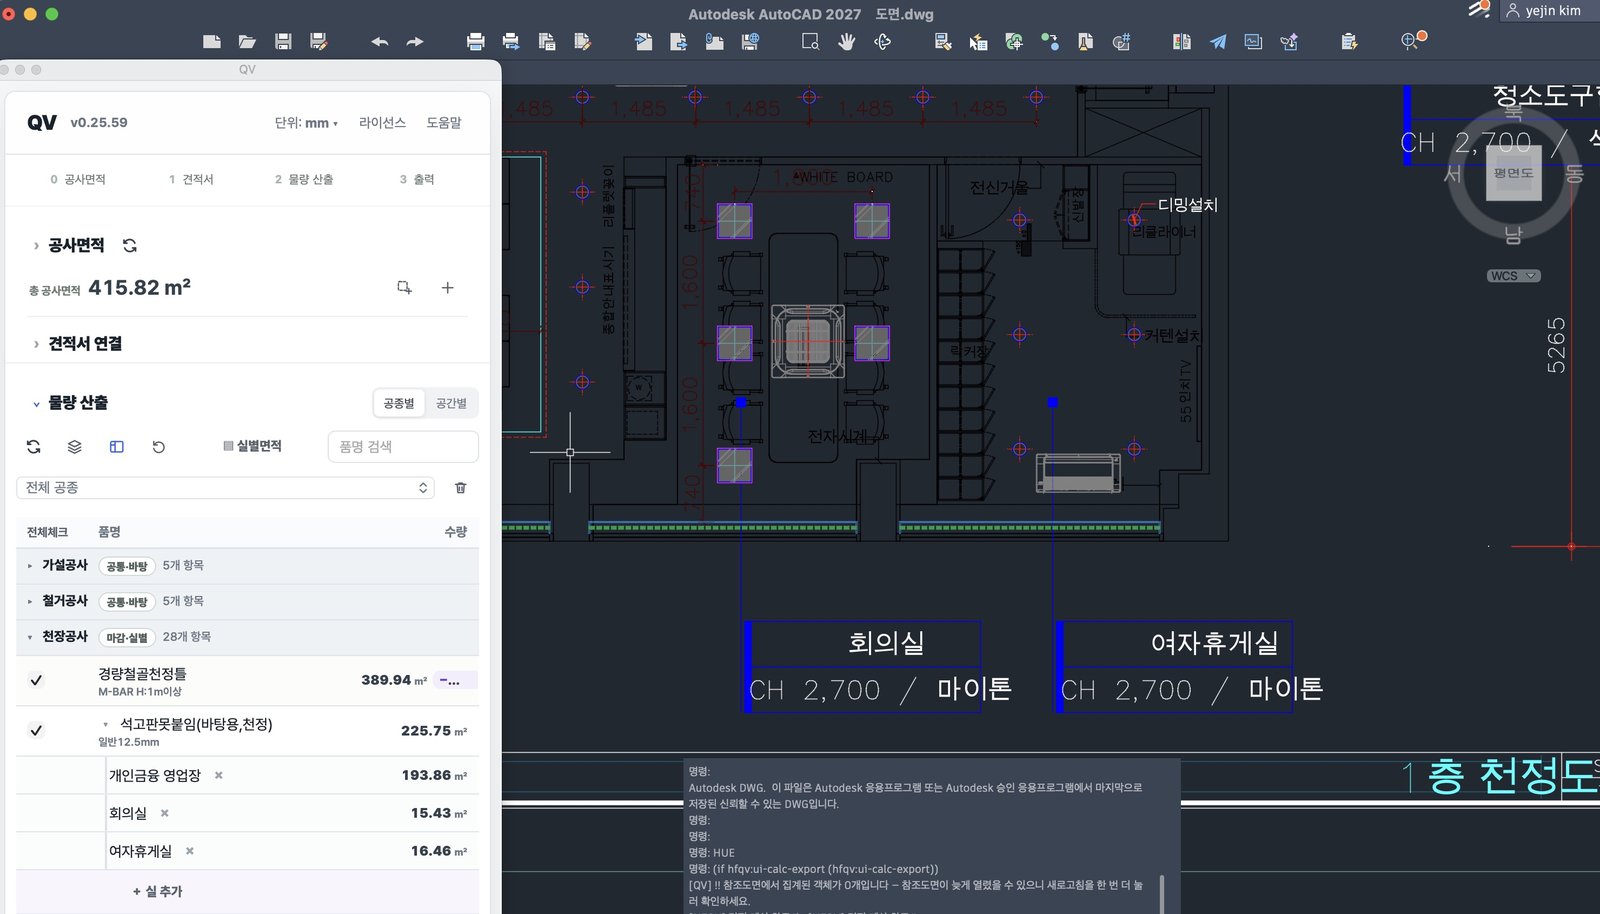1600x914 pixels.
Task: Click the Batch Plot printer icon with arrow
Action: (x=511, y=41)
